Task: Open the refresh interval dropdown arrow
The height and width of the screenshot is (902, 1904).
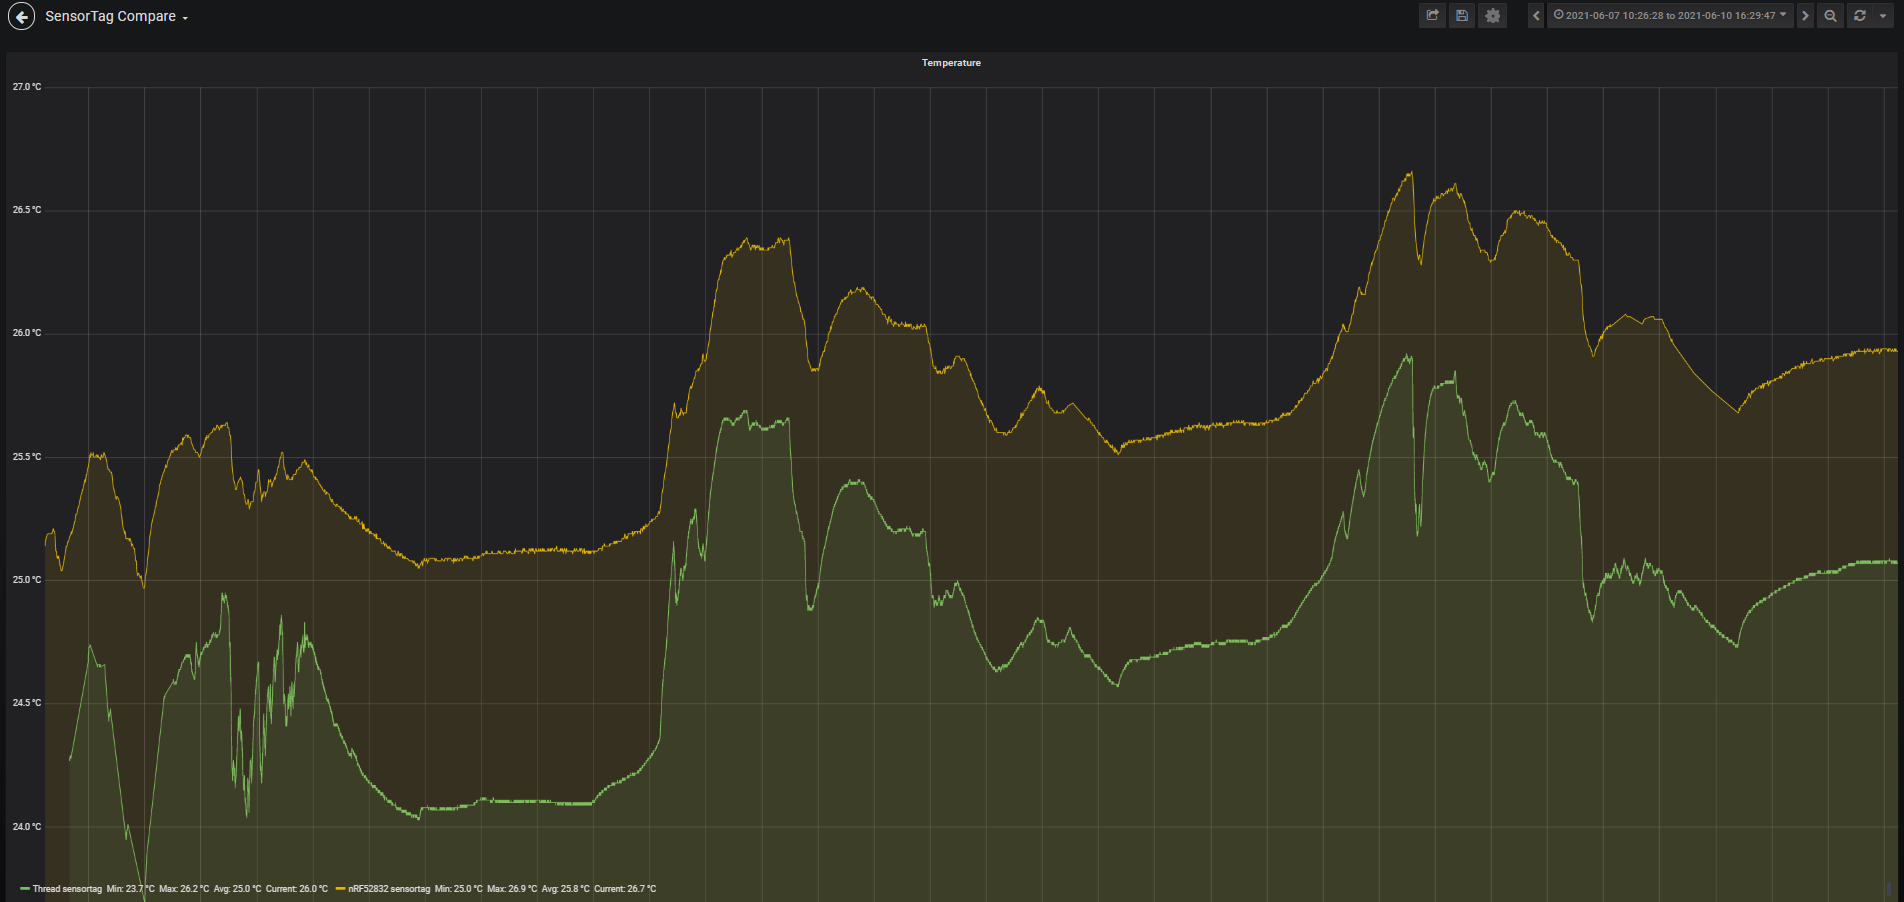Action: click(x=1883, y=15)
